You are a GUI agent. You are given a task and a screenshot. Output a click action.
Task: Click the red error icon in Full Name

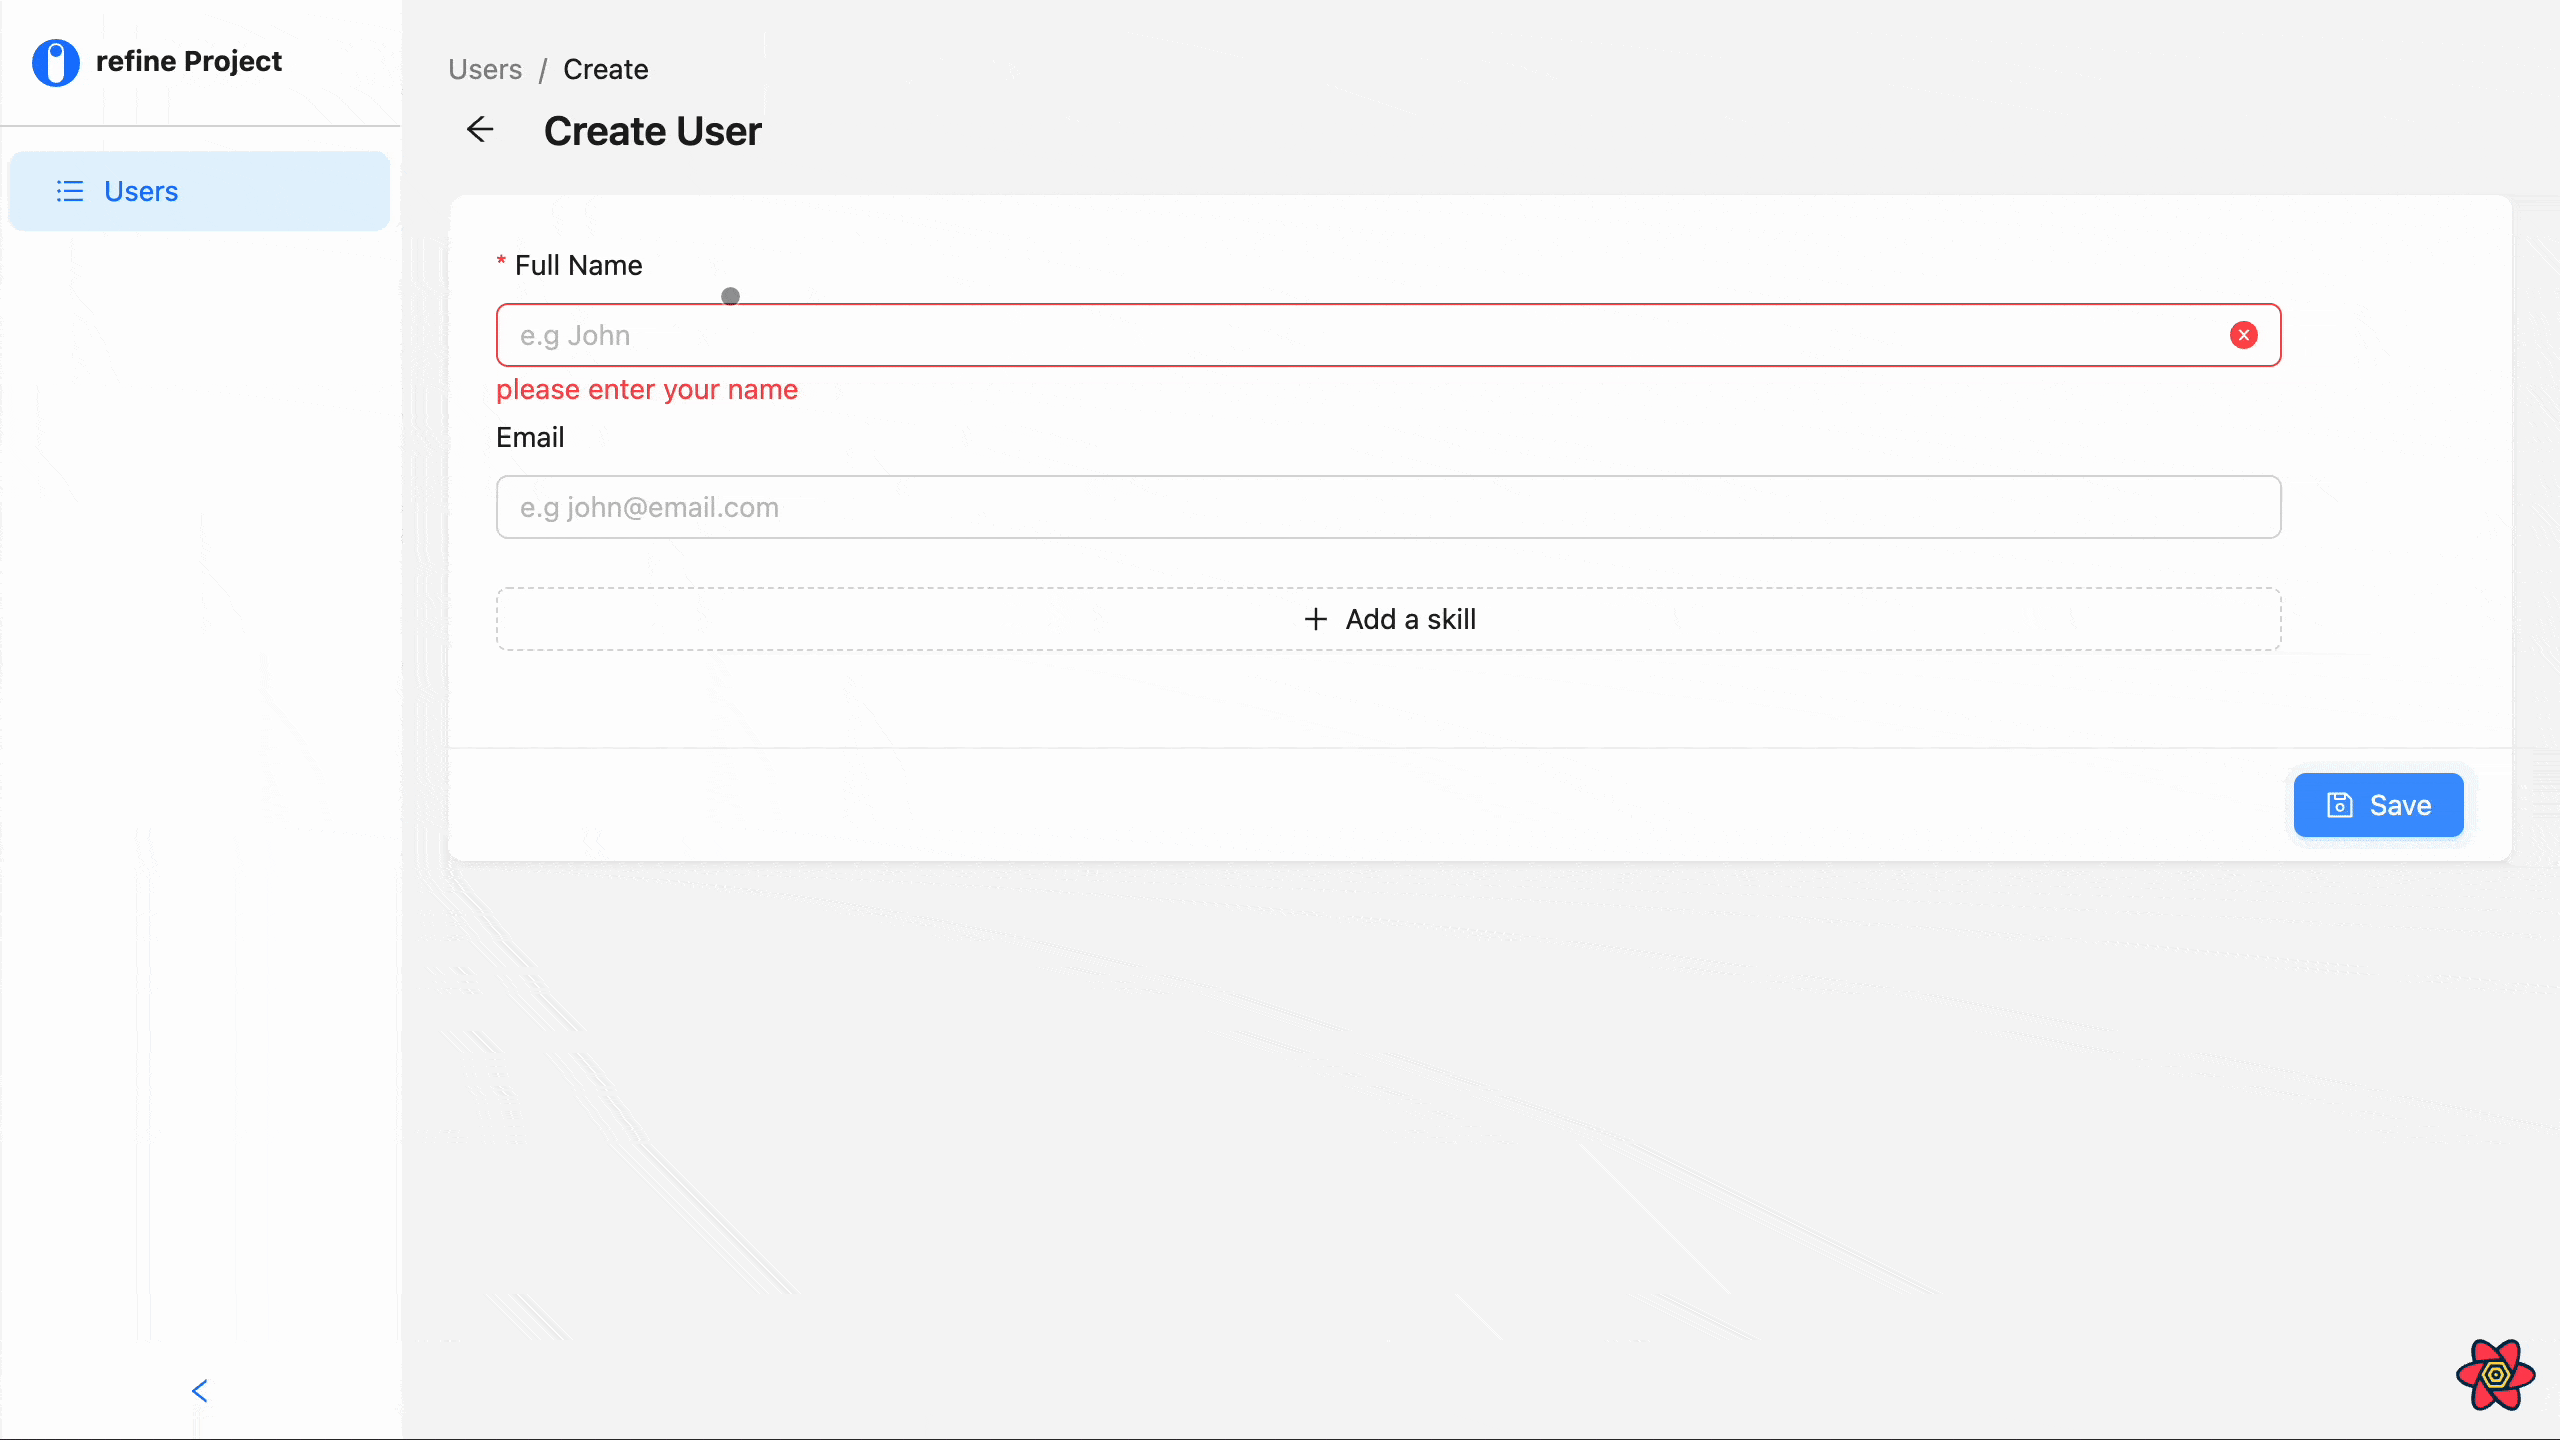pos(2243,335)
